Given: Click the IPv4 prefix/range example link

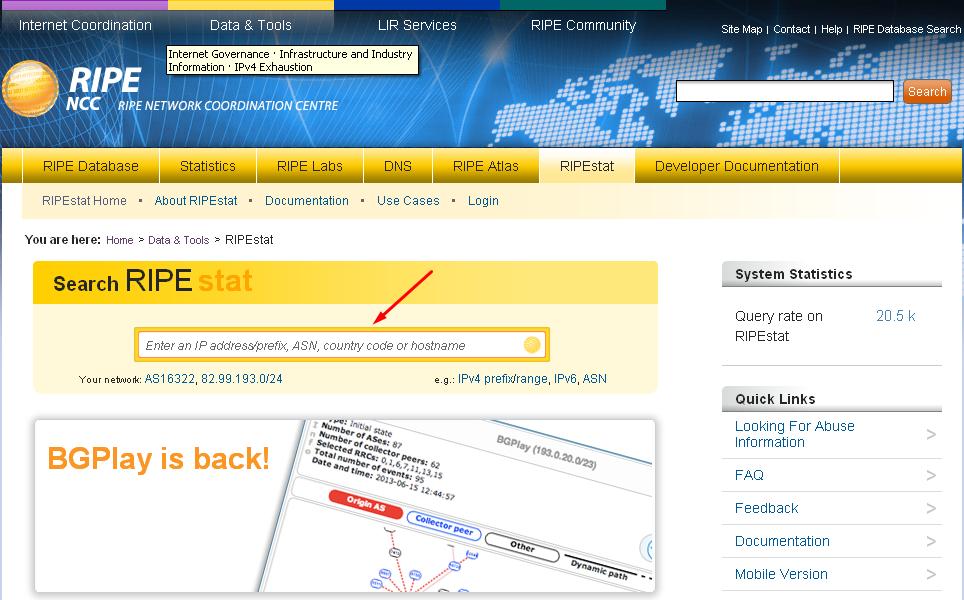Looking at the screenshot, I should [x=503, y=379].
